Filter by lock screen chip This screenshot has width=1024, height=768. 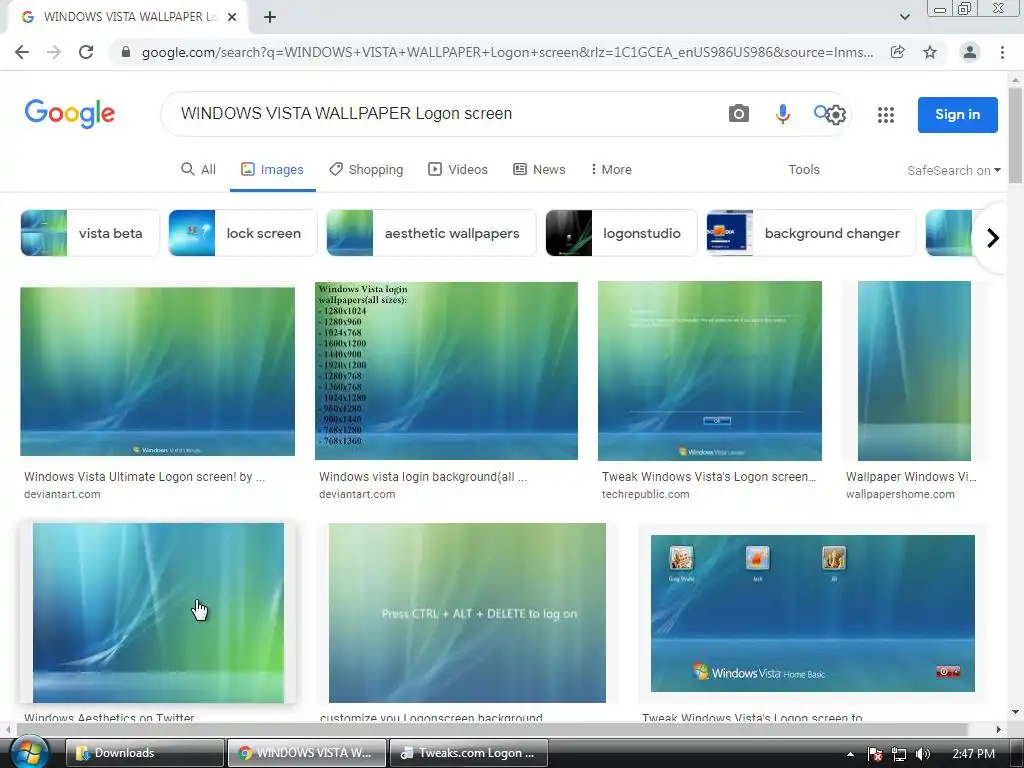pos(242,233)
